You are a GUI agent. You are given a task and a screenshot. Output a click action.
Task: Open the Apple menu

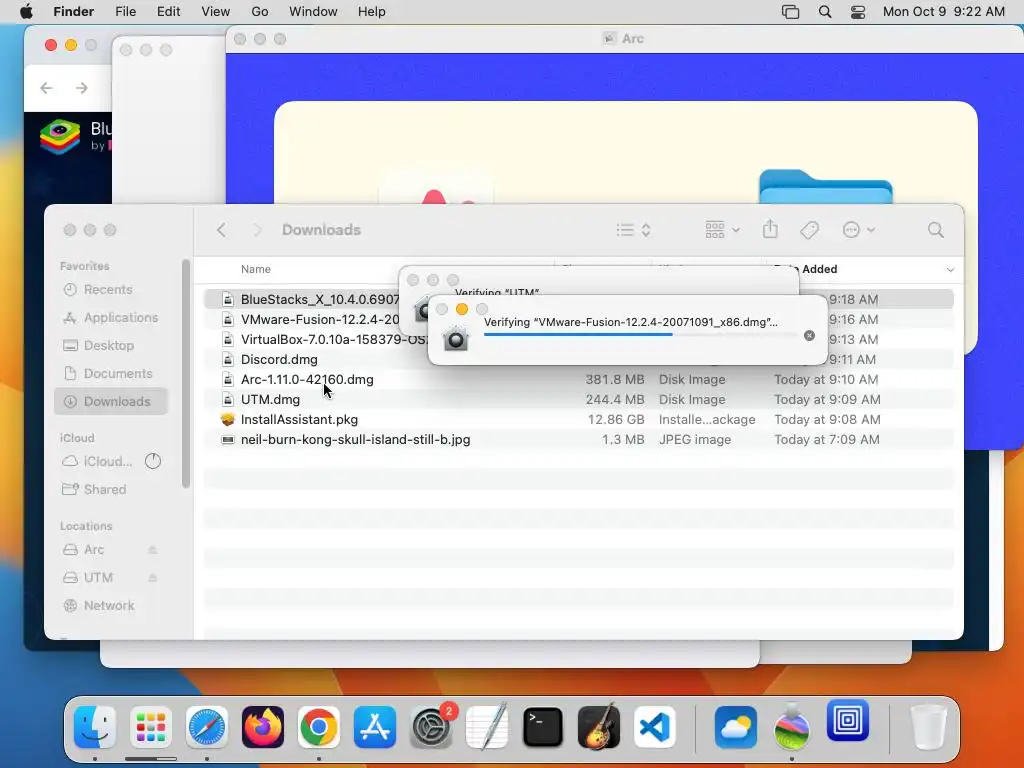click(26, 12)
